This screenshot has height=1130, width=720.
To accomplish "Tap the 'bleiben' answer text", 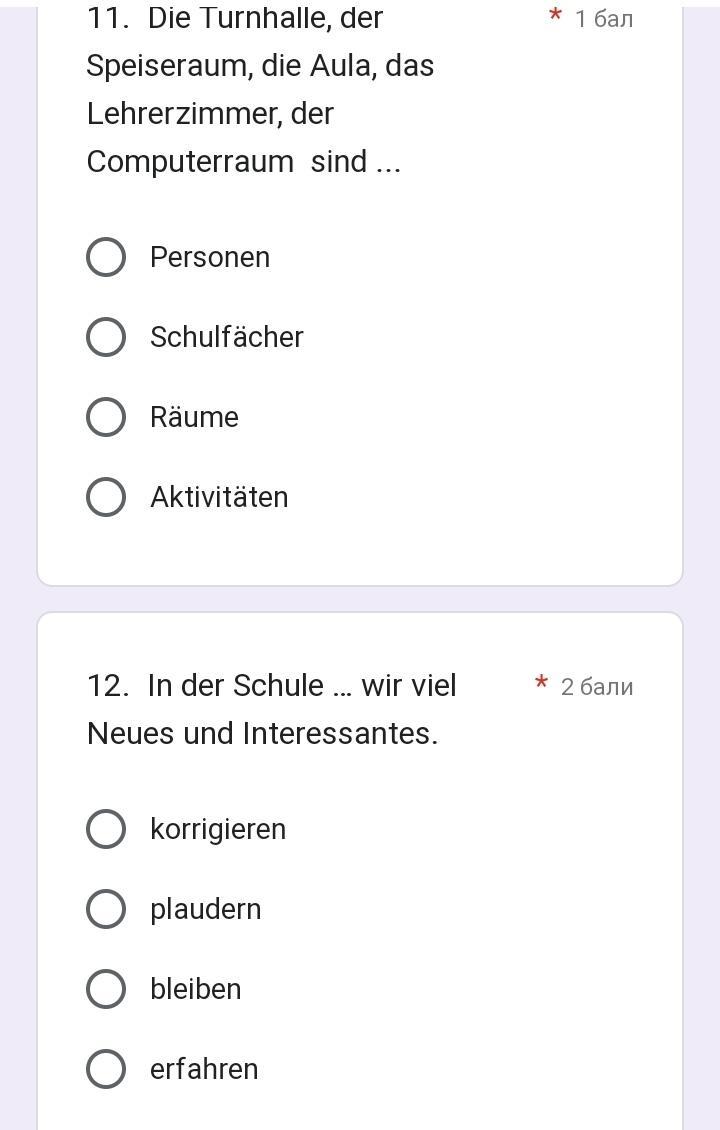I will tap(196, 989).
